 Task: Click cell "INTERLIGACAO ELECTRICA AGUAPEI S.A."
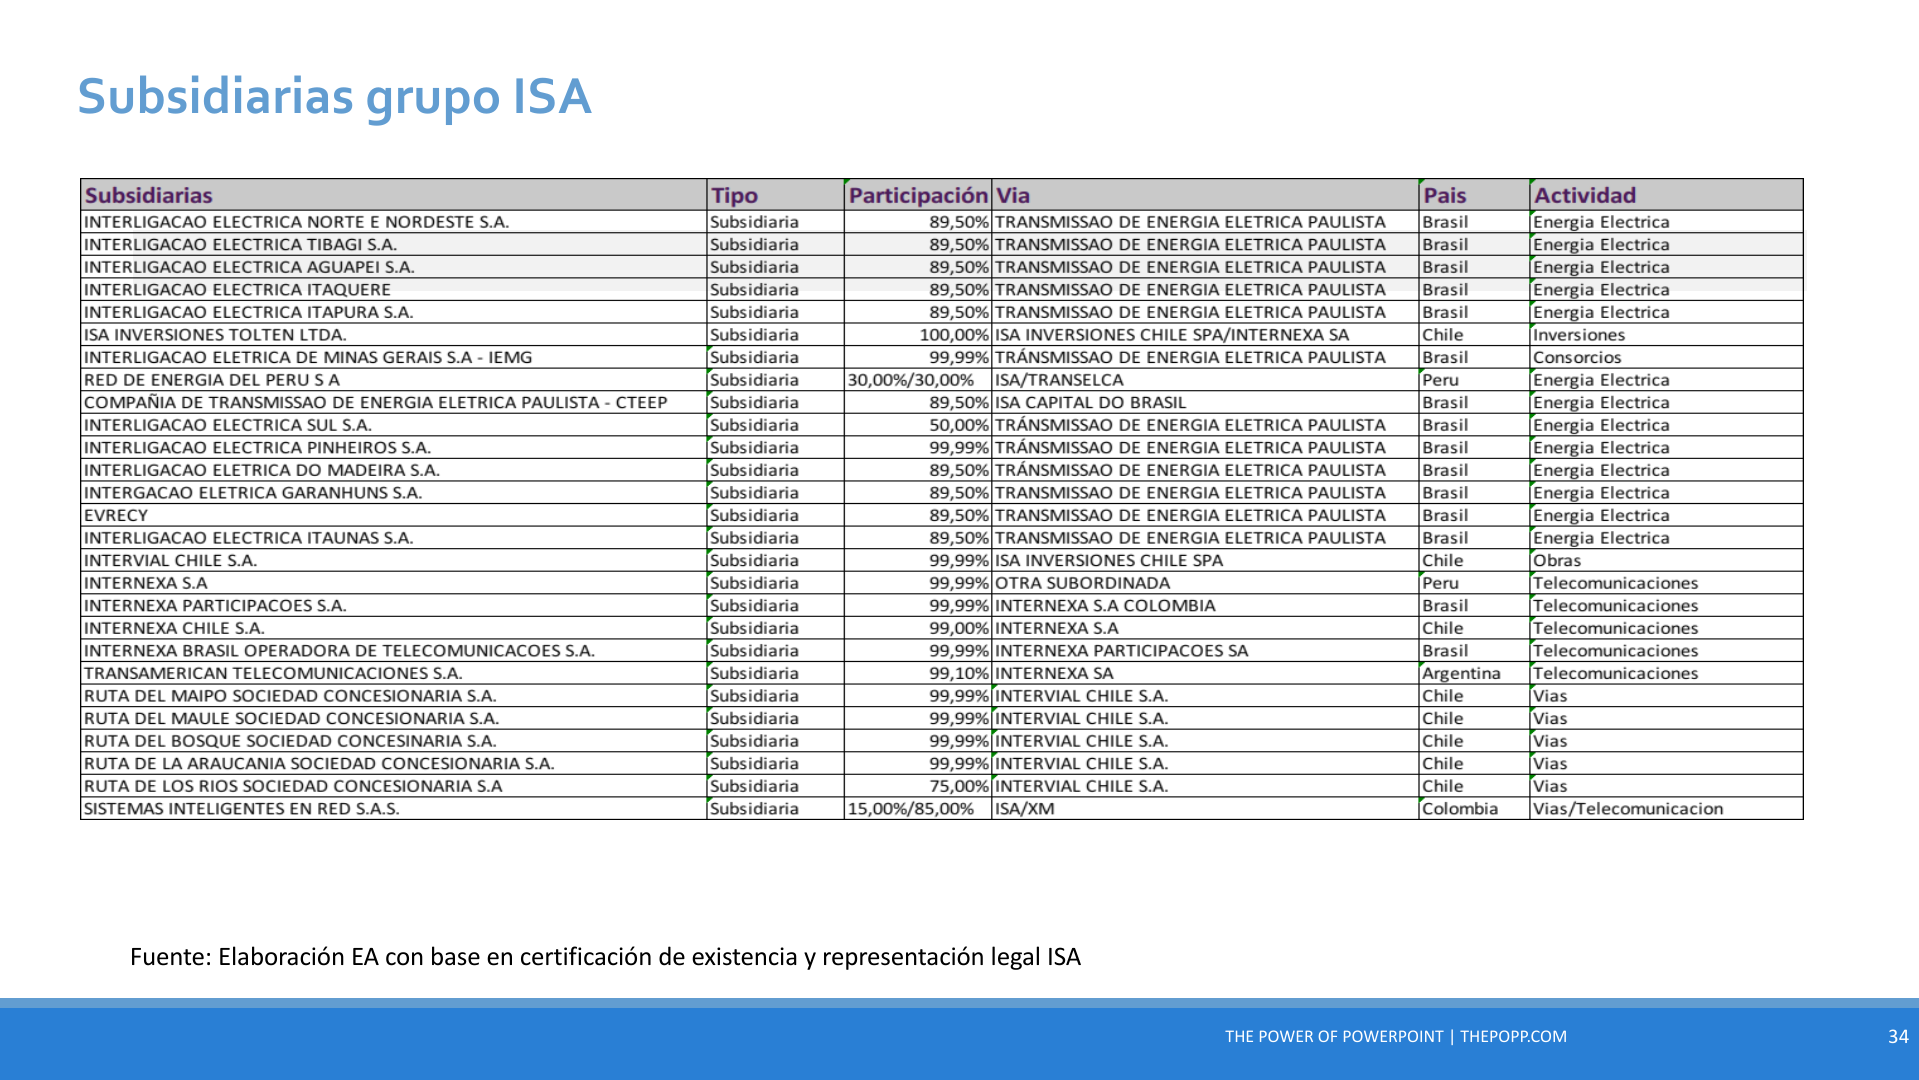click(x=394, y=267)
